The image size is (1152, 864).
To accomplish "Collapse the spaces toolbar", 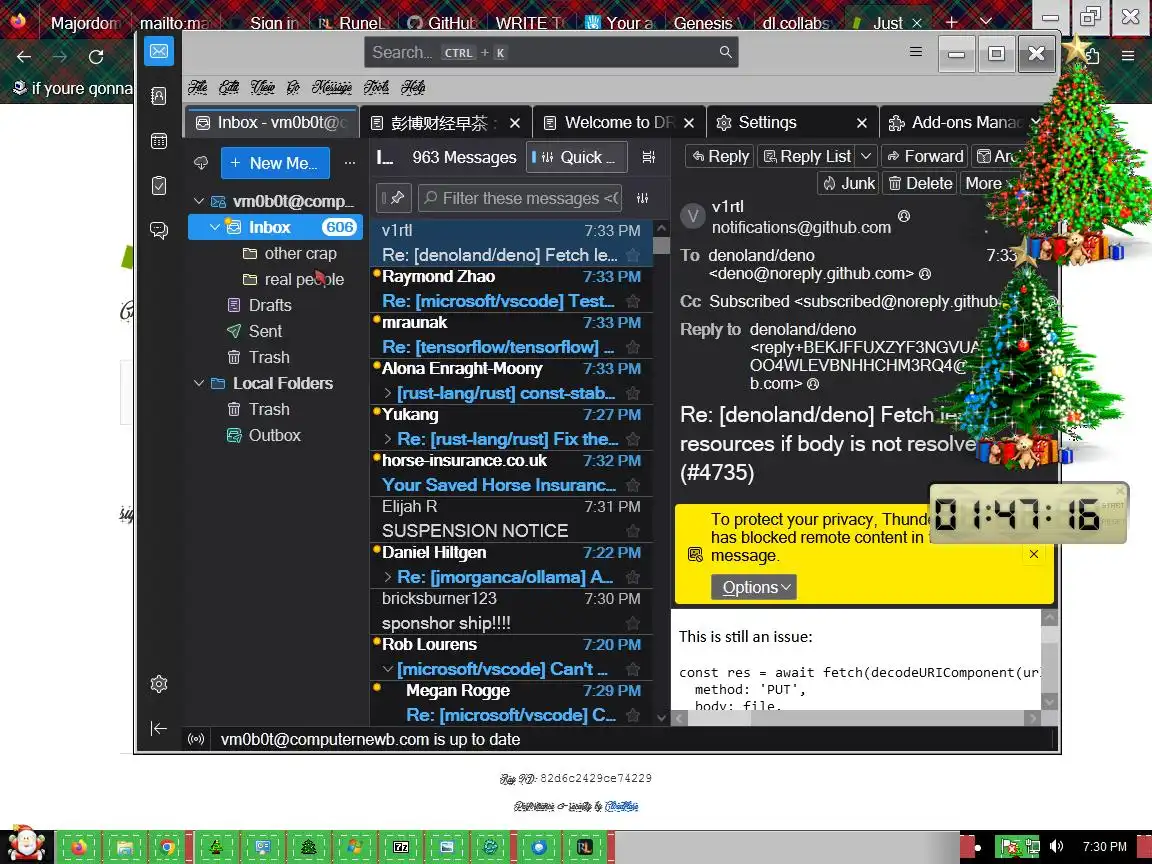I will tap(159, 728).
